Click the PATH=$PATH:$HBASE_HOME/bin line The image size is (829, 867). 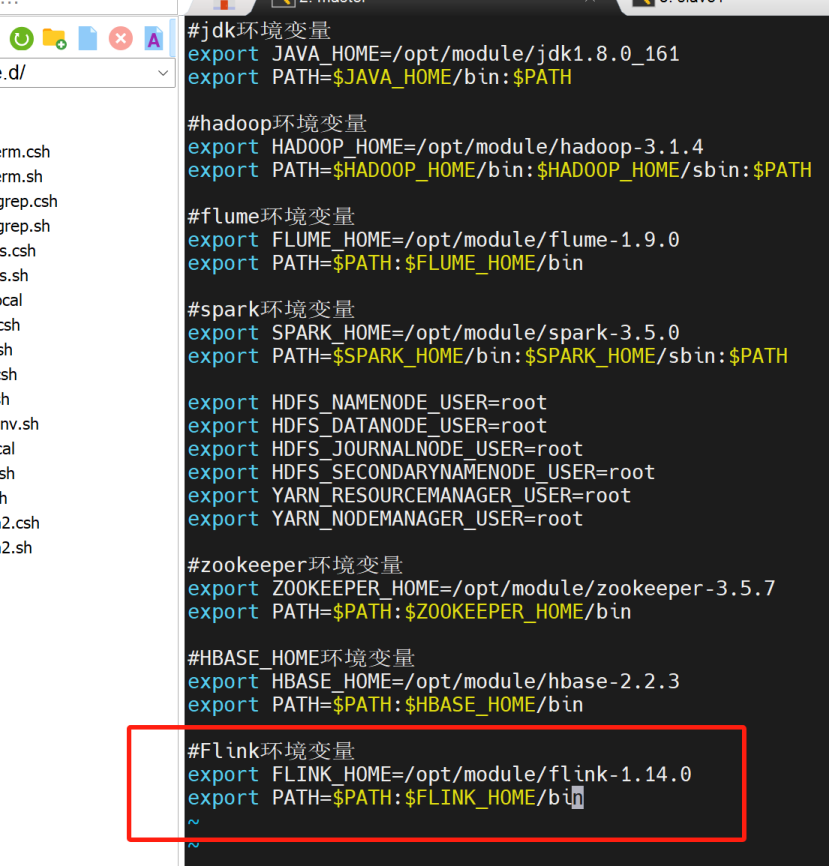click(385, 704)
